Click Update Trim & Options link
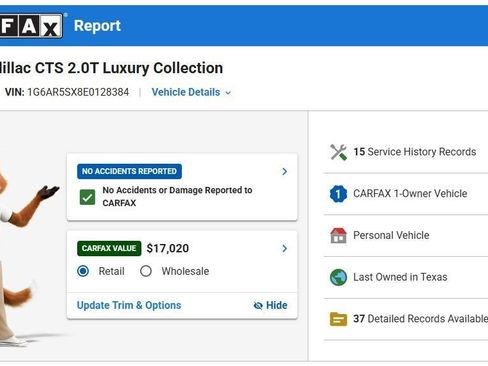The width and height of the screenshot is (488, 366). 129,305
